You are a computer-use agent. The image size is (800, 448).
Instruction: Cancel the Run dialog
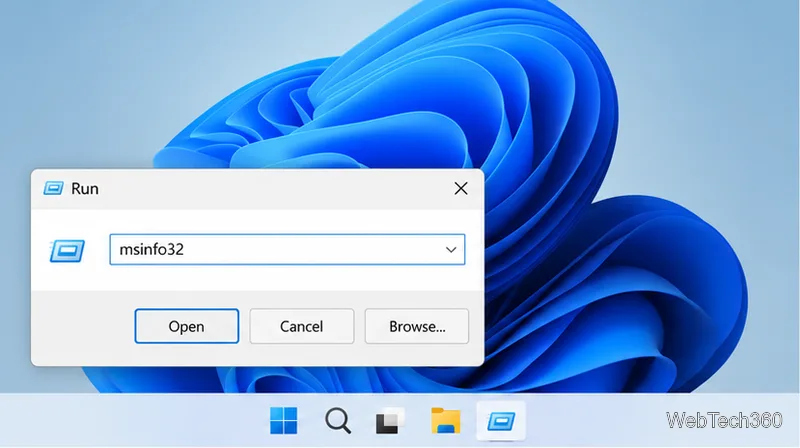coord(302,326)
